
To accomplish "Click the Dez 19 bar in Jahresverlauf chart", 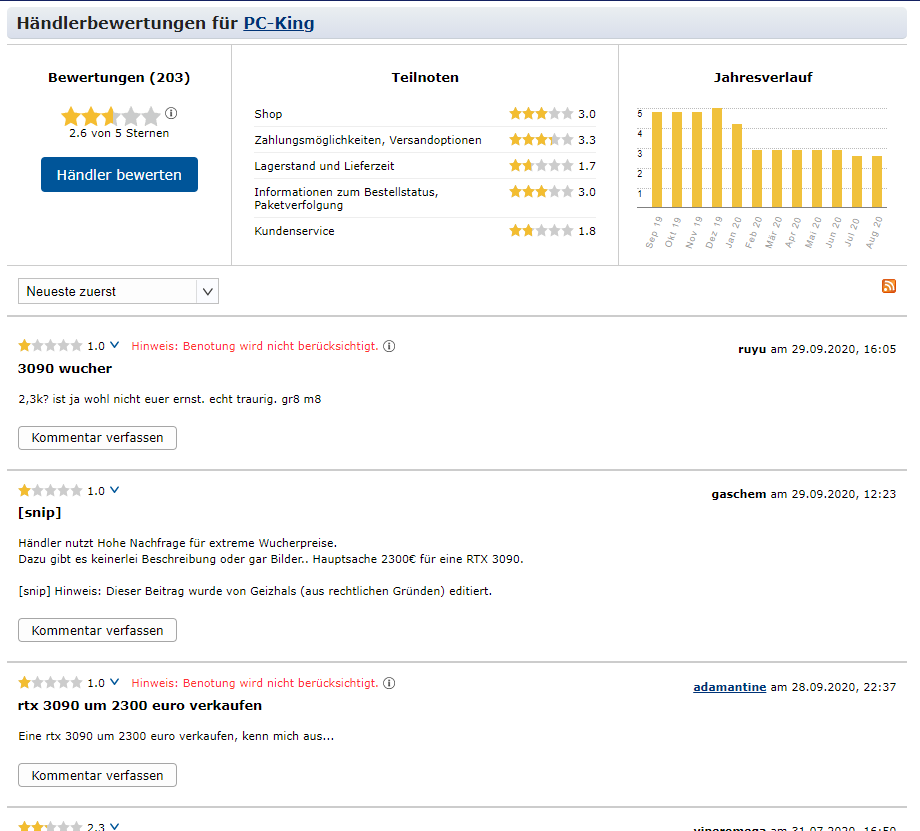I will click(x=717, y=157).
